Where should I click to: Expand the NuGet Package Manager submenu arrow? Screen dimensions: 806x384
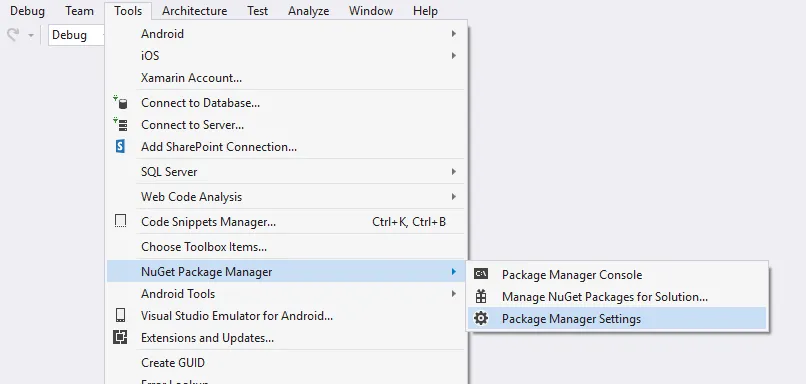tap(453, 271)
